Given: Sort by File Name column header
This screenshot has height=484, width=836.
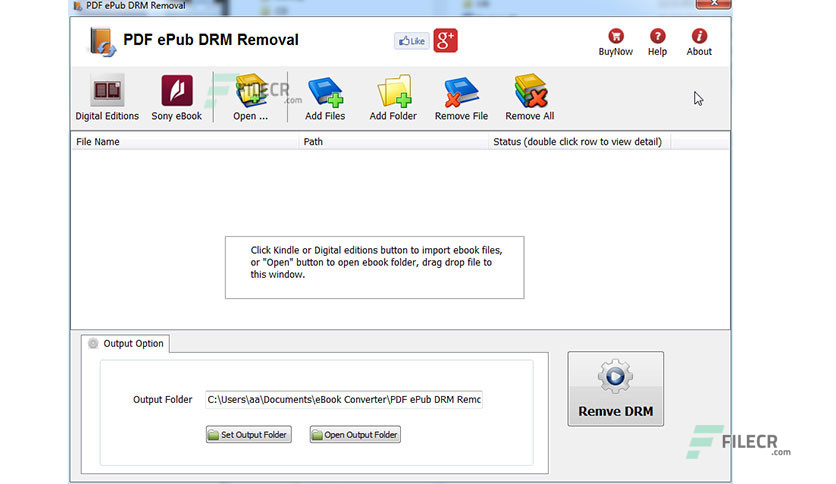Looking at the screenshot, I should click(184, 142).
